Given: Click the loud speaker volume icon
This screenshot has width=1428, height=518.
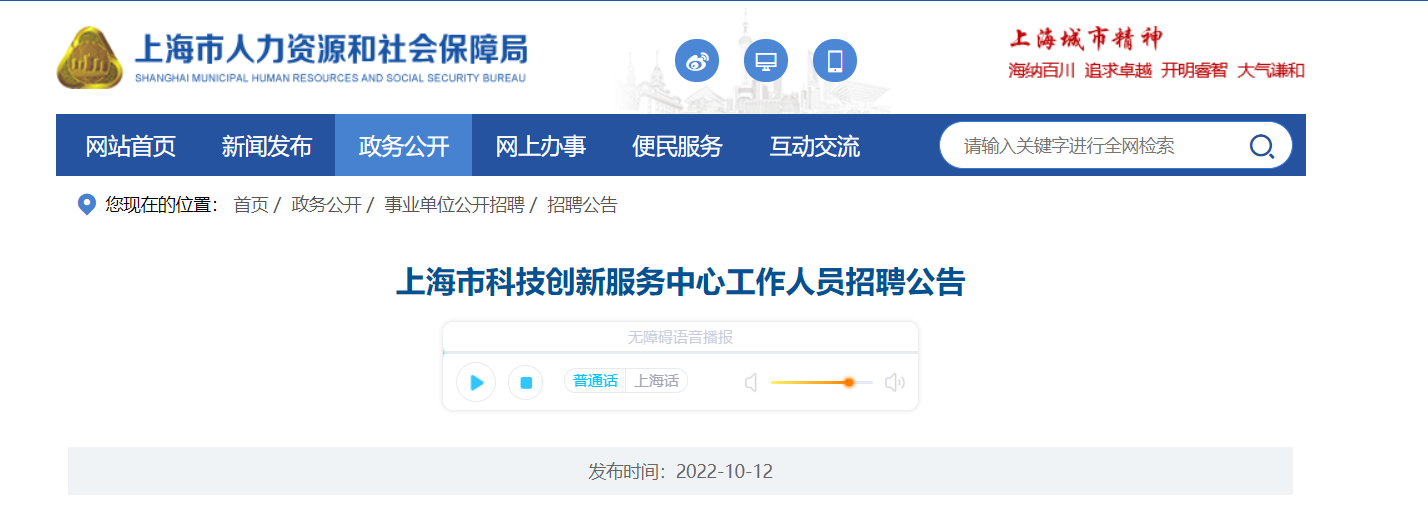Looking at the screenshot, I should pyautogui.click(x=895, y=382).
